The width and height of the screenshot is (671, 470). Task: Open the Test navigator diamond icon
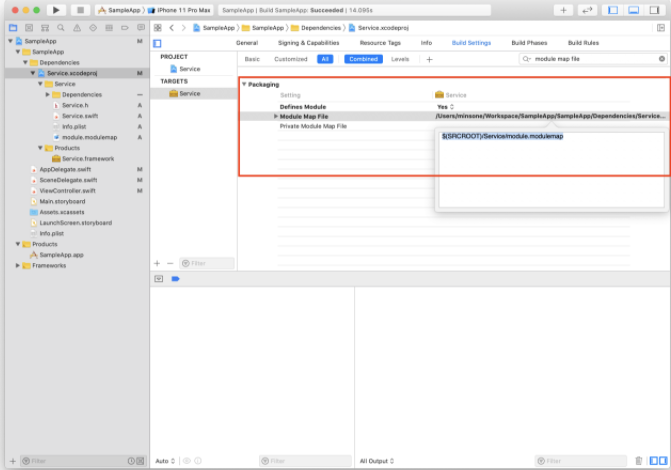click(93, 28)
